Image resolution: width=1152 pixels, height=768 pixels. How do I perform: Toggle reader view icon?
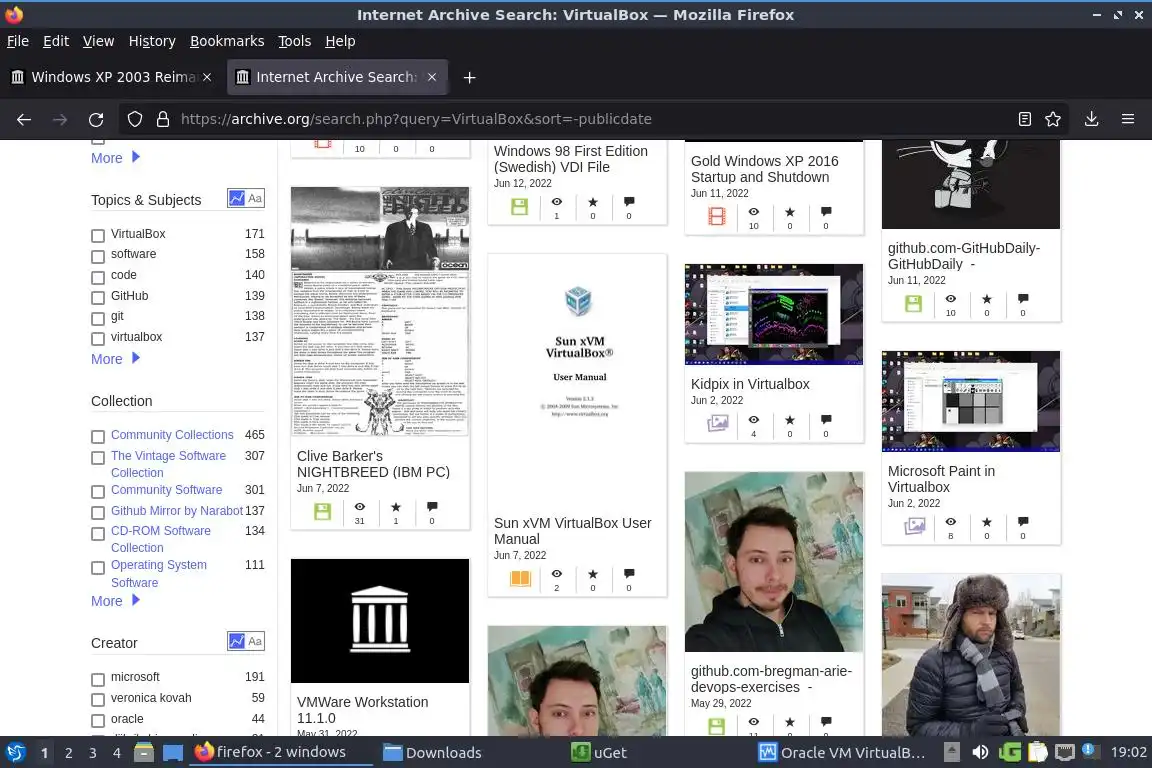[x=1025, y=119]
